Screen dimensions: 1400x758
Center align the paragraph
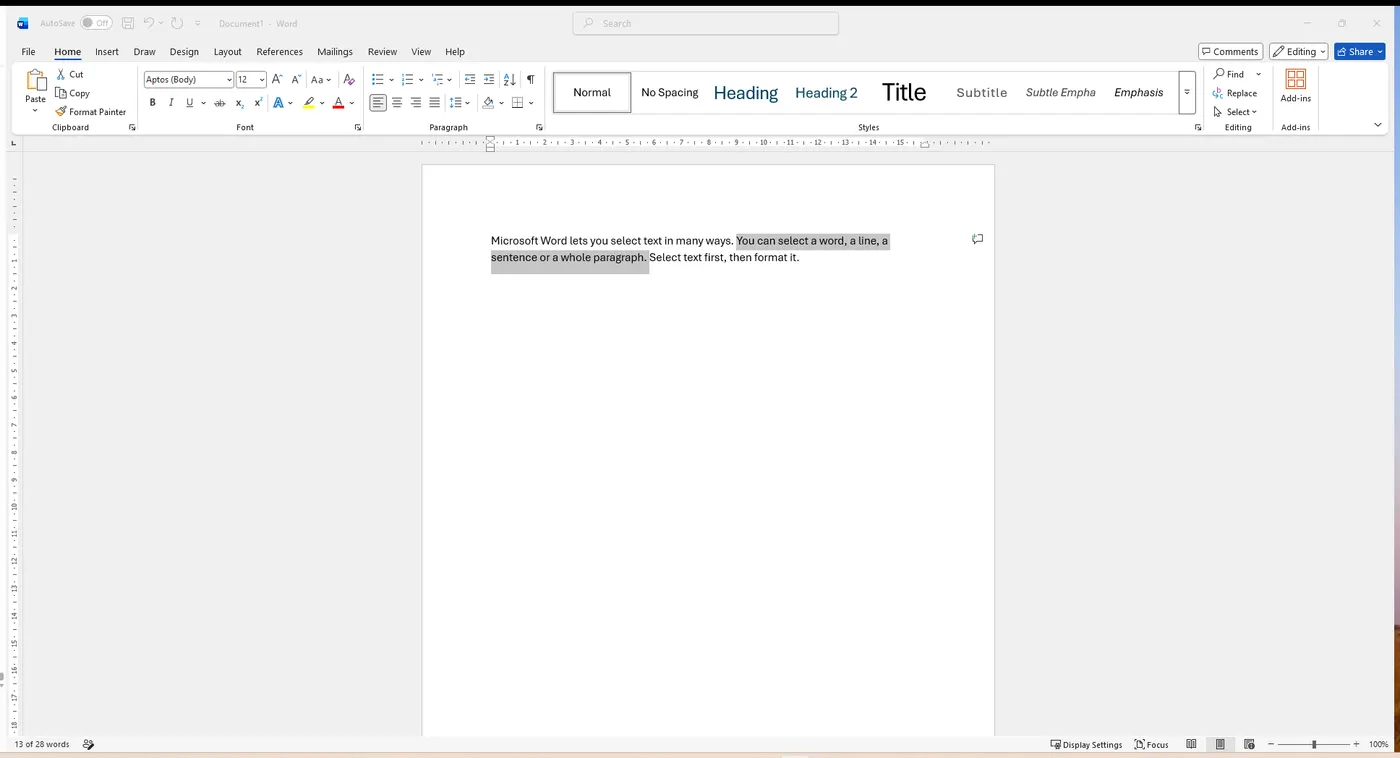tap(397, 103)
